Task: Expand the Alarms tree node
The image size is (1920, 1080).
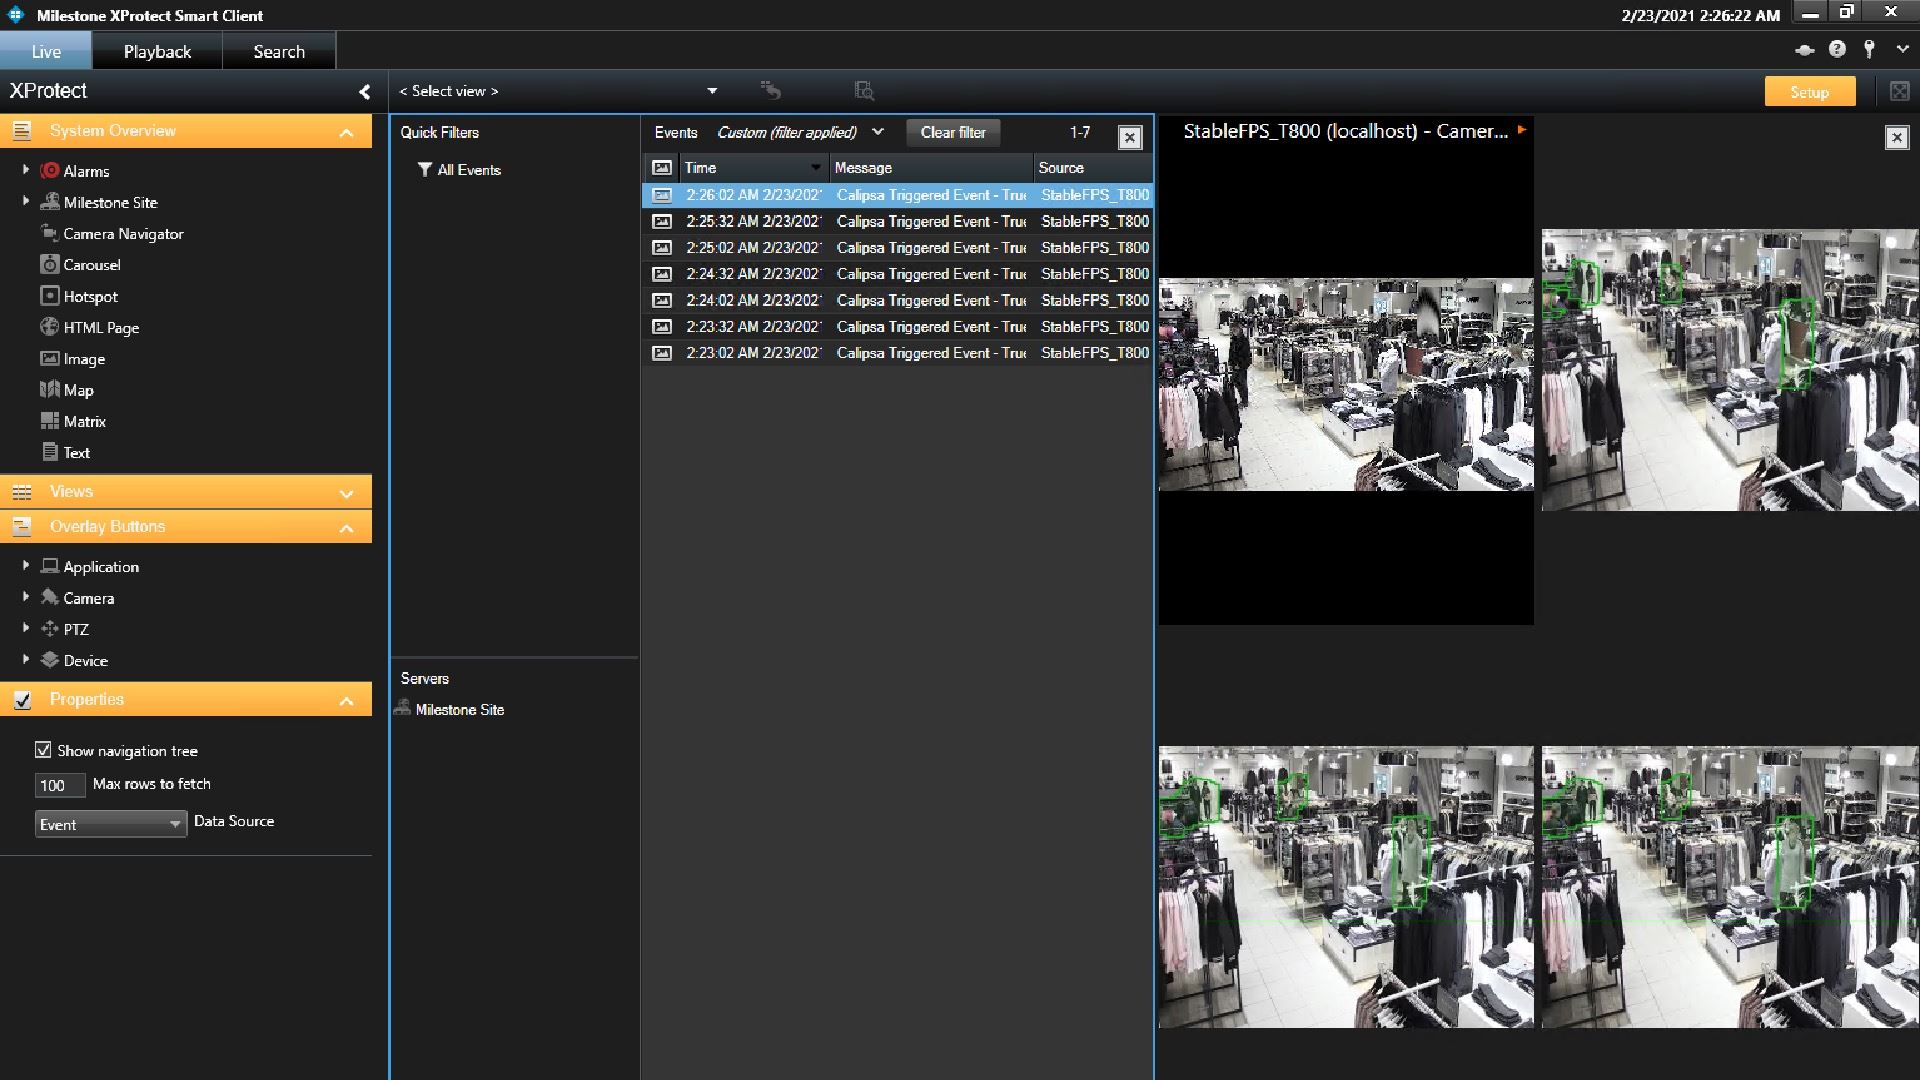Action: tap(26, 170)
